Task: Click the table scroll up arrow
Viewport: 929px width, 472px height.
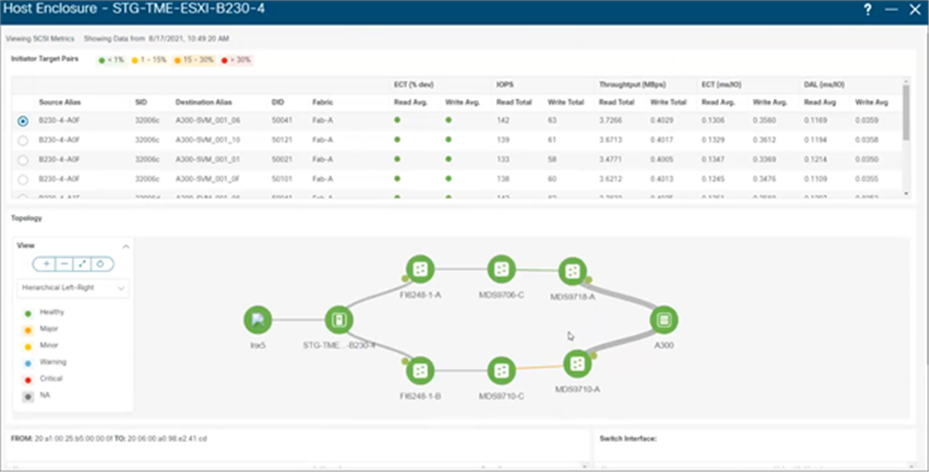Action: coord(905,80)
